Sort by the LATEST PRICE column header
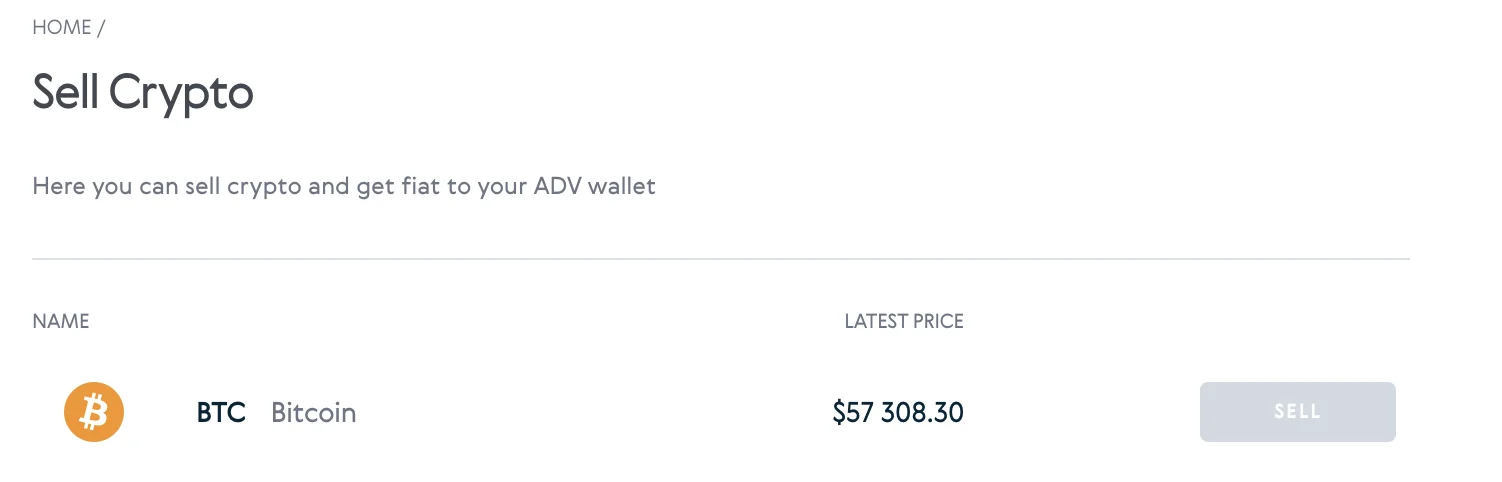 click(904, 322)
